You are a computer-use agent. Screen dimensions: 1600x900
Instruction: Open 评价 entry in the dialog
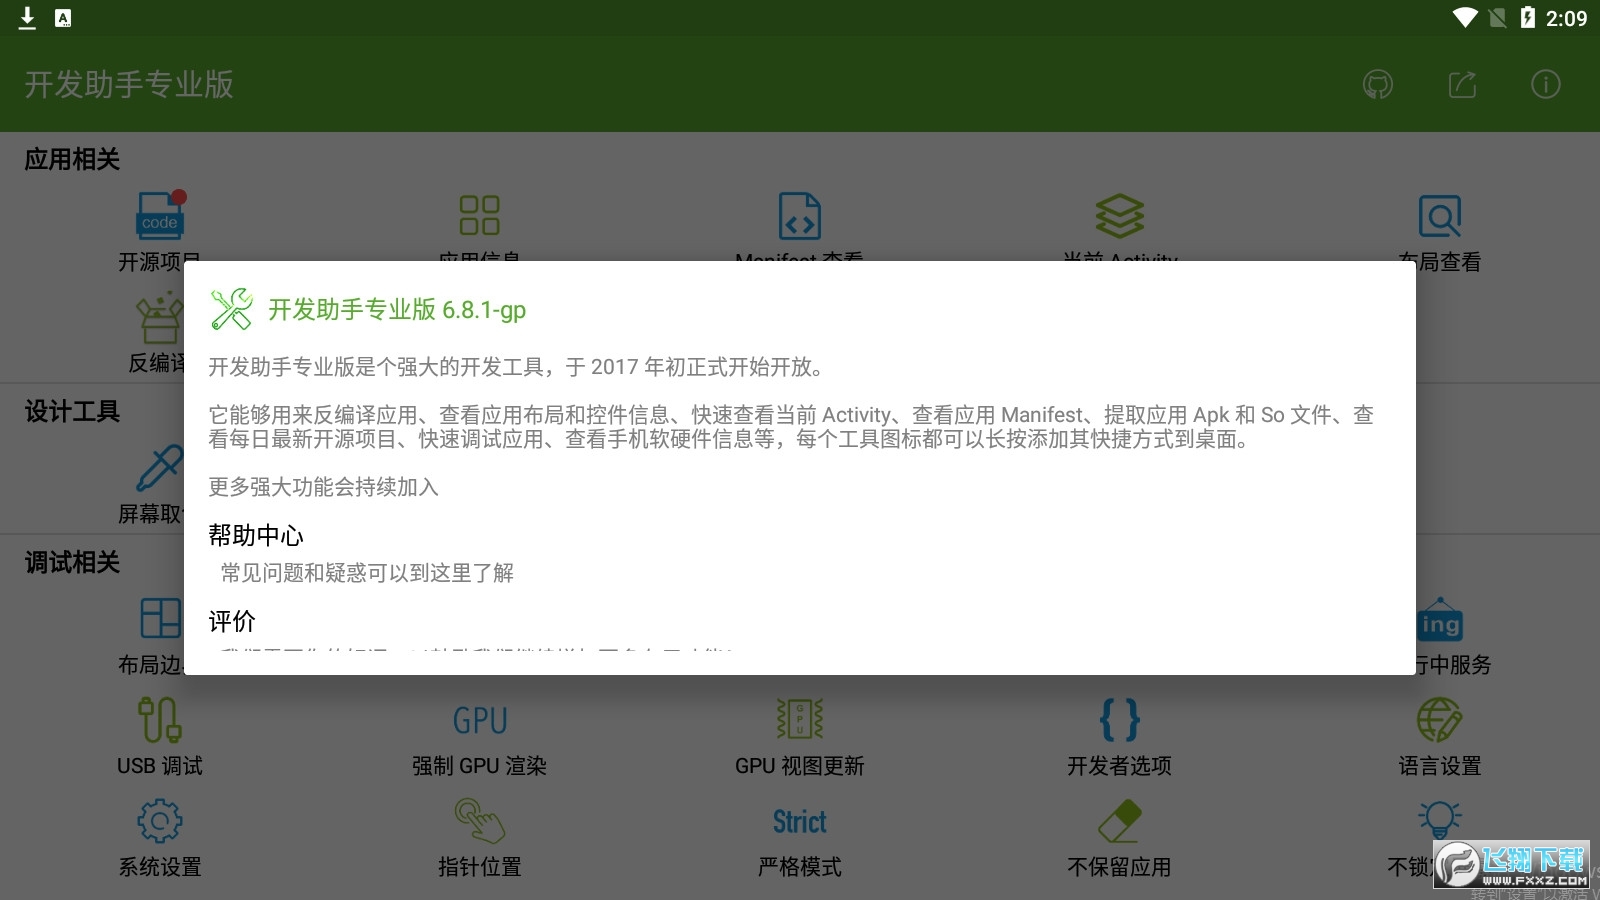232,622
